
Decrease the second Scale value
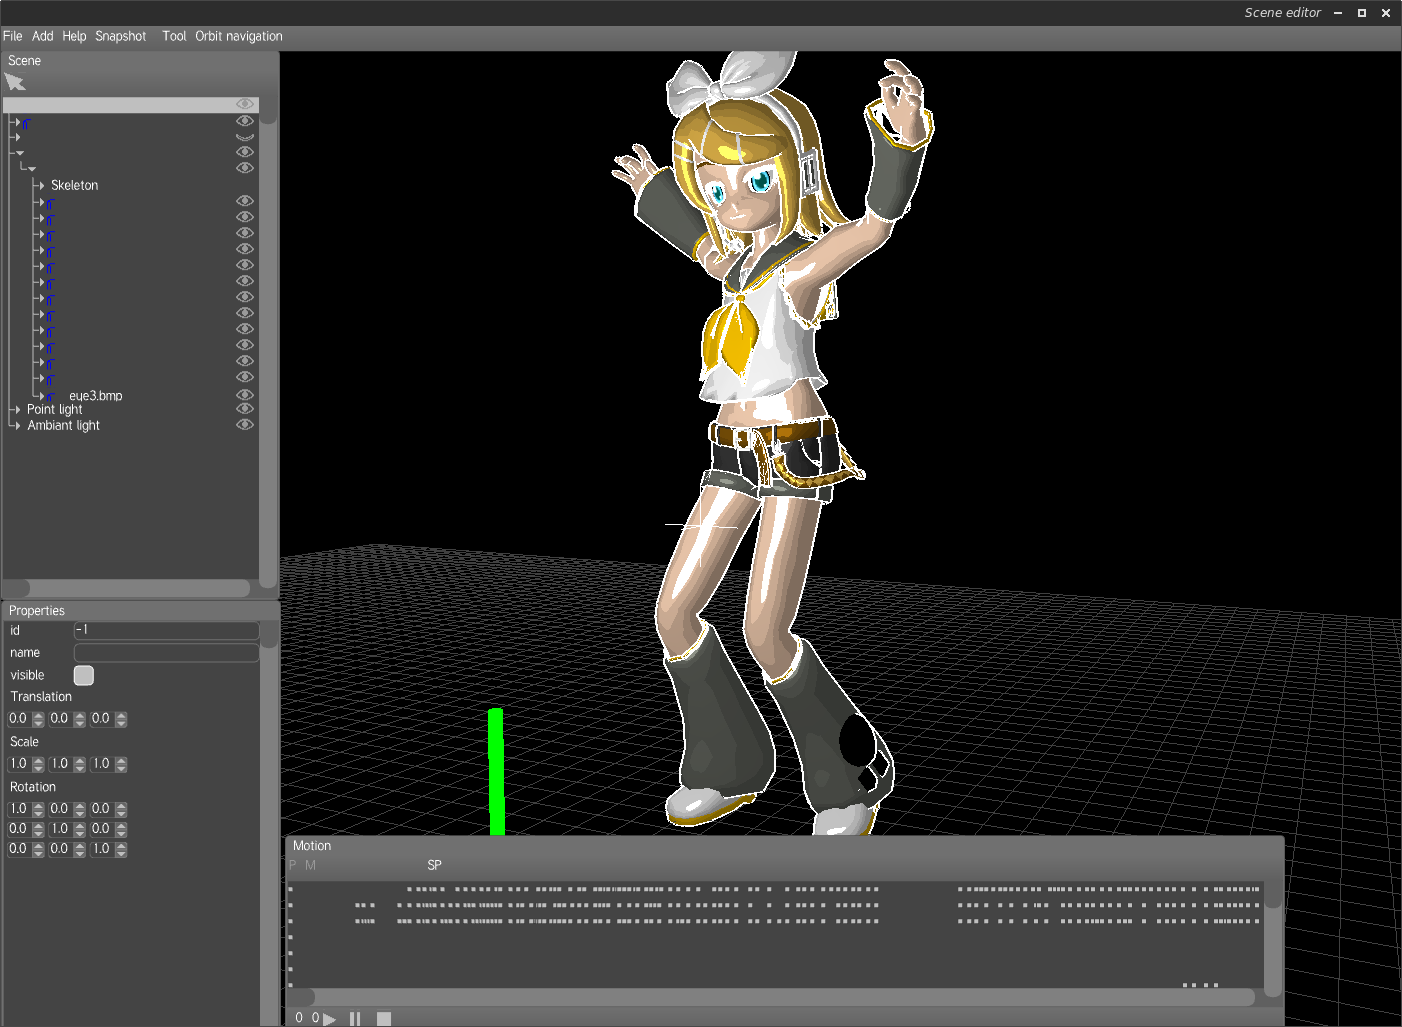80,768
